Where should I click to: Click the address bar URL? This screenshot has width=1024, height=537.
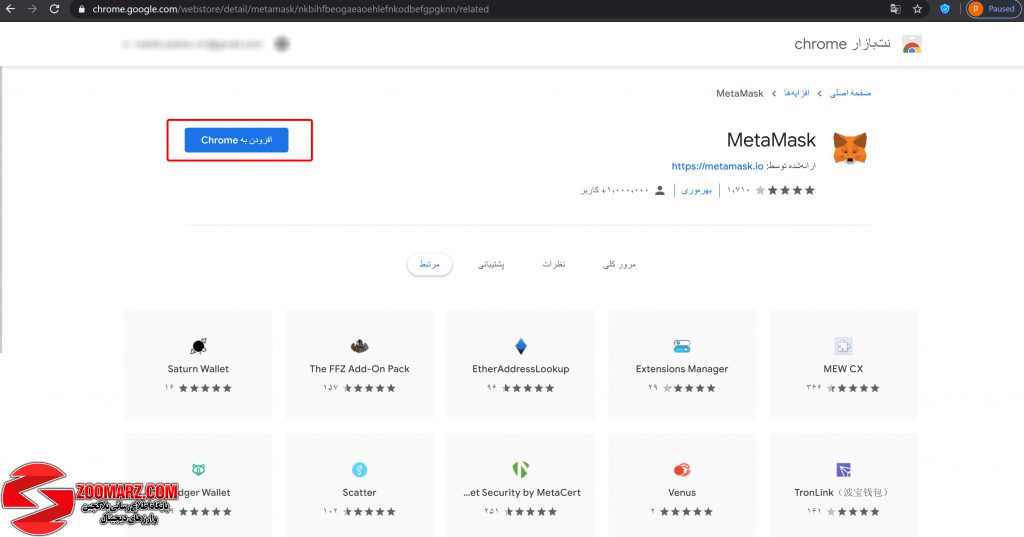[290, 9]
